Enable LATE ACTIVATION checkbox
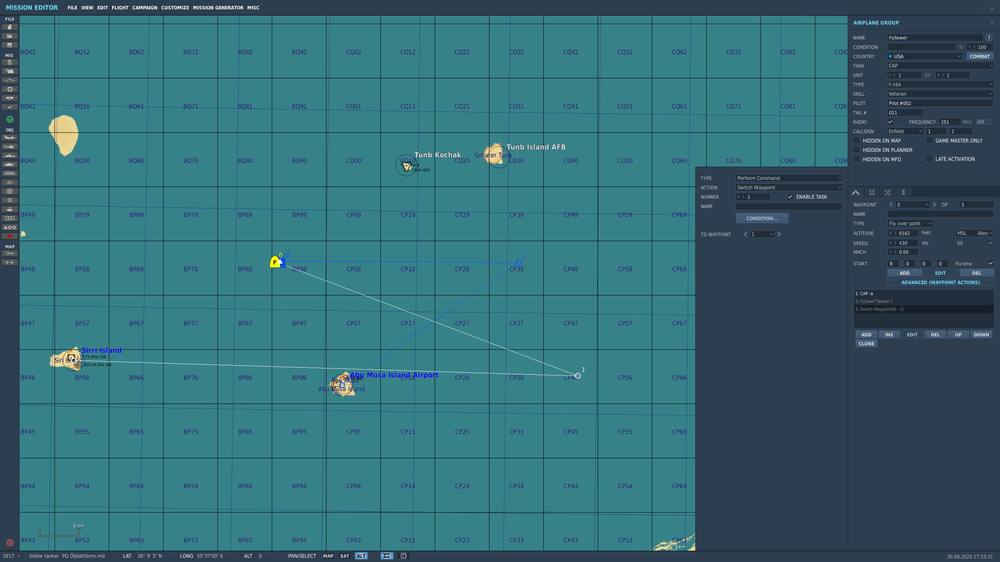Screen dimensions: 1000x562 (929, 159)
